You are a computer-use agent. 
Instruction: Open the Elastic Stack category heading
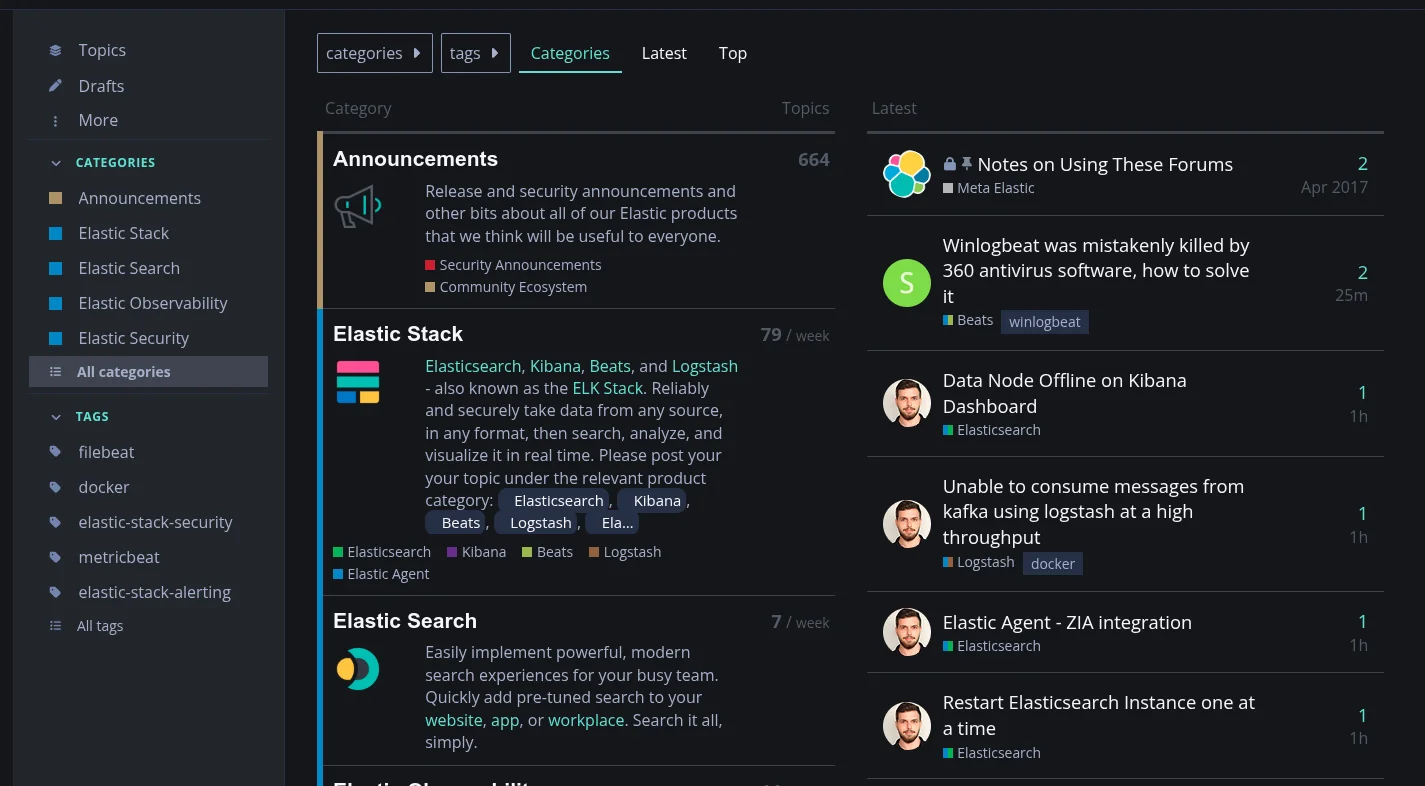click(398, 334)
